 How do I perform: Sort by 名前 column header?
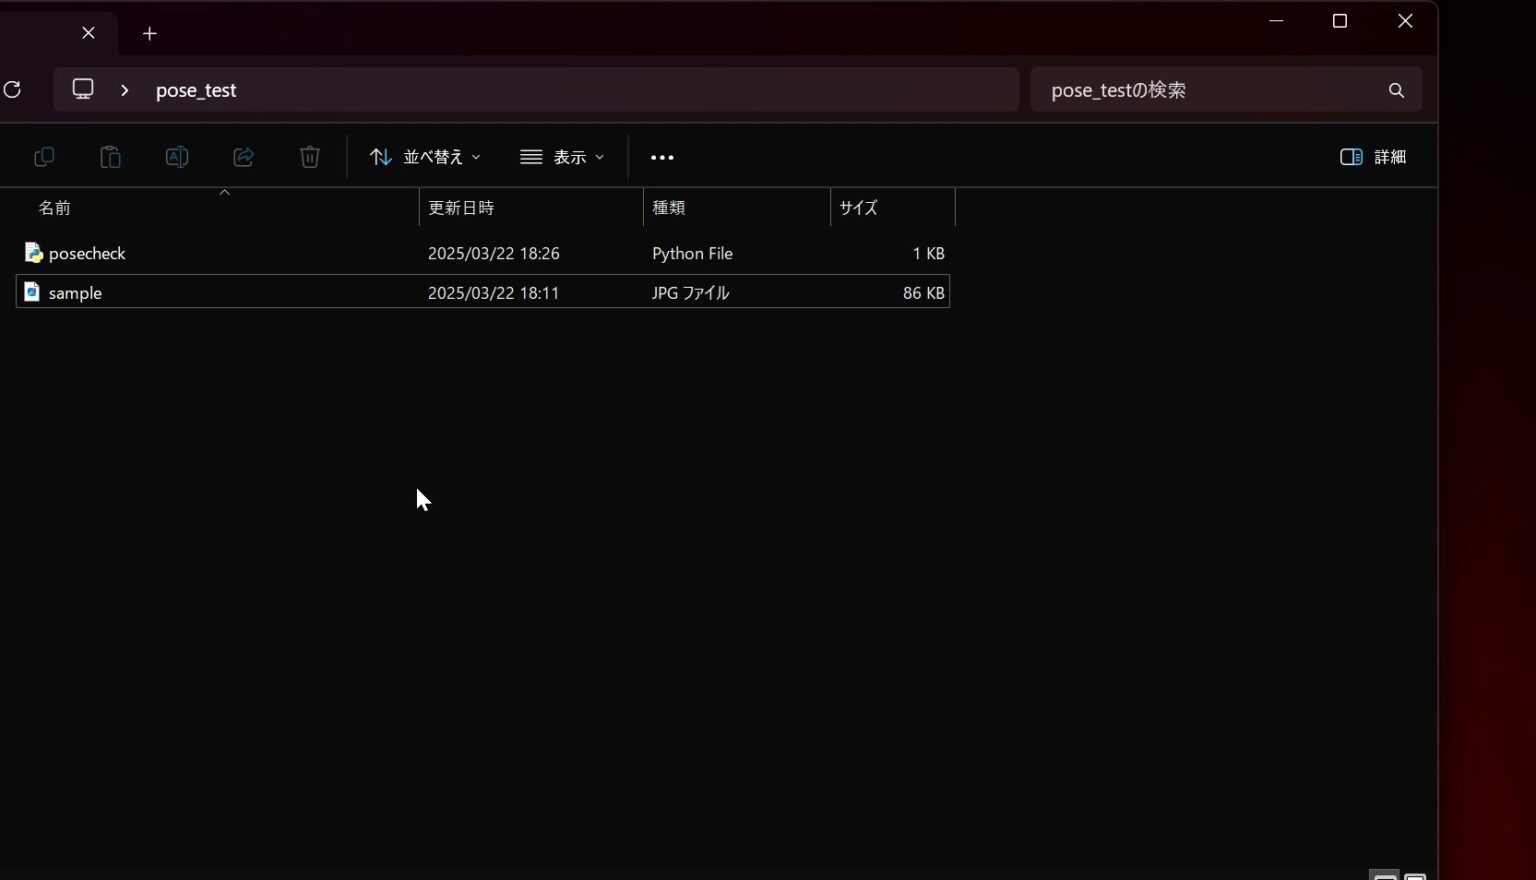[55, 208]
